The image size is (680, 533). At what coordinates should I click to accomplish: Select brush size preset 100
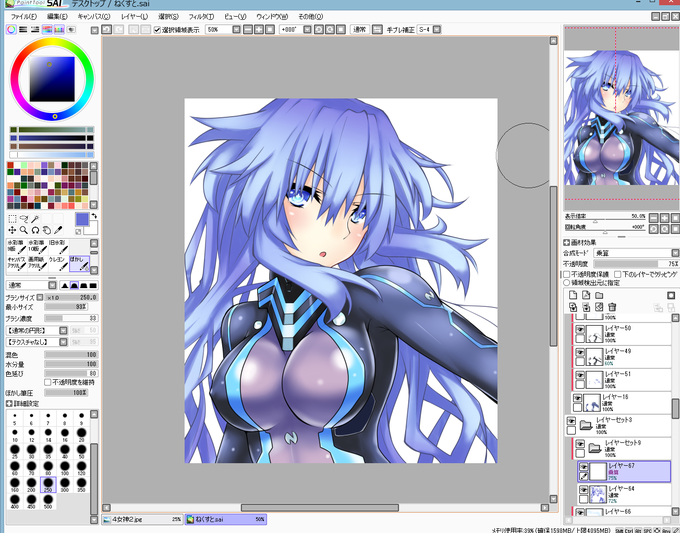[65, 468]
